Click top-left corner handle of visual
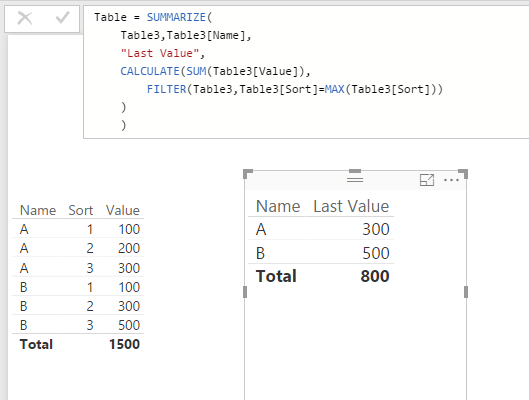529x400 pixels. click(248, 174)
